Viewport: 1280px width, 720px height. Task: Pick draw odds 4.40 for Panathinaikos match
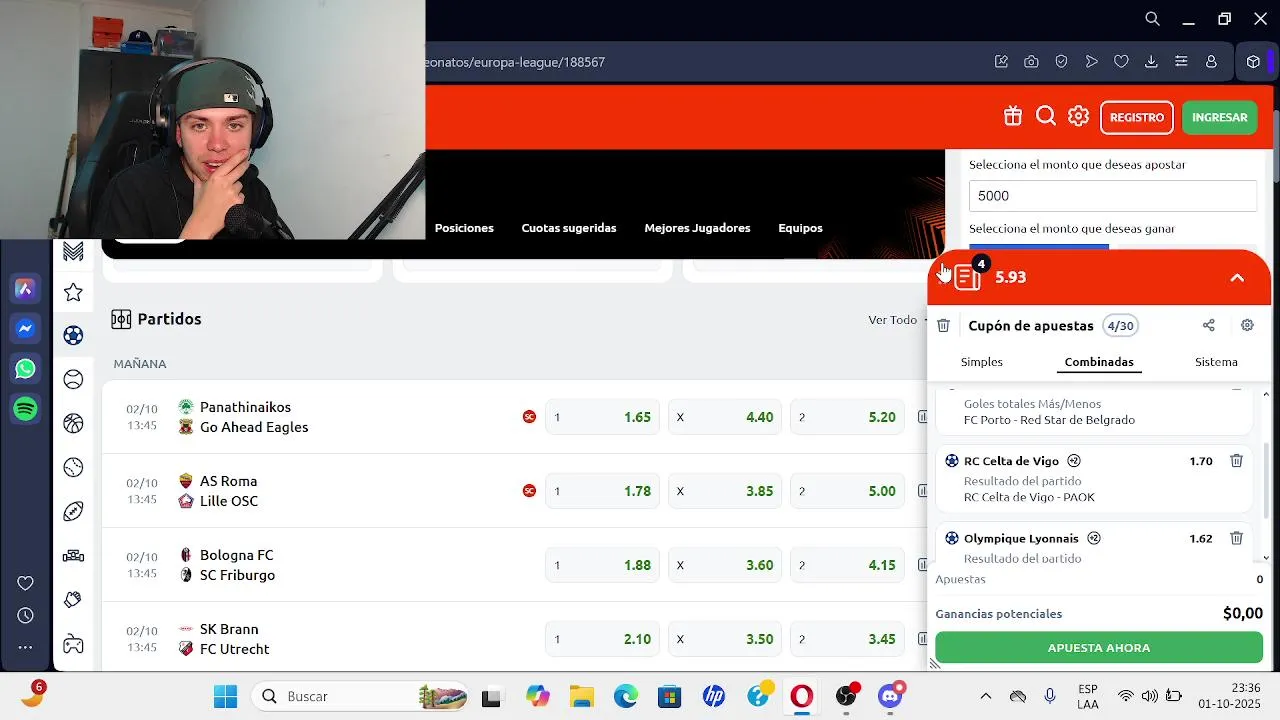pos(725,417)
